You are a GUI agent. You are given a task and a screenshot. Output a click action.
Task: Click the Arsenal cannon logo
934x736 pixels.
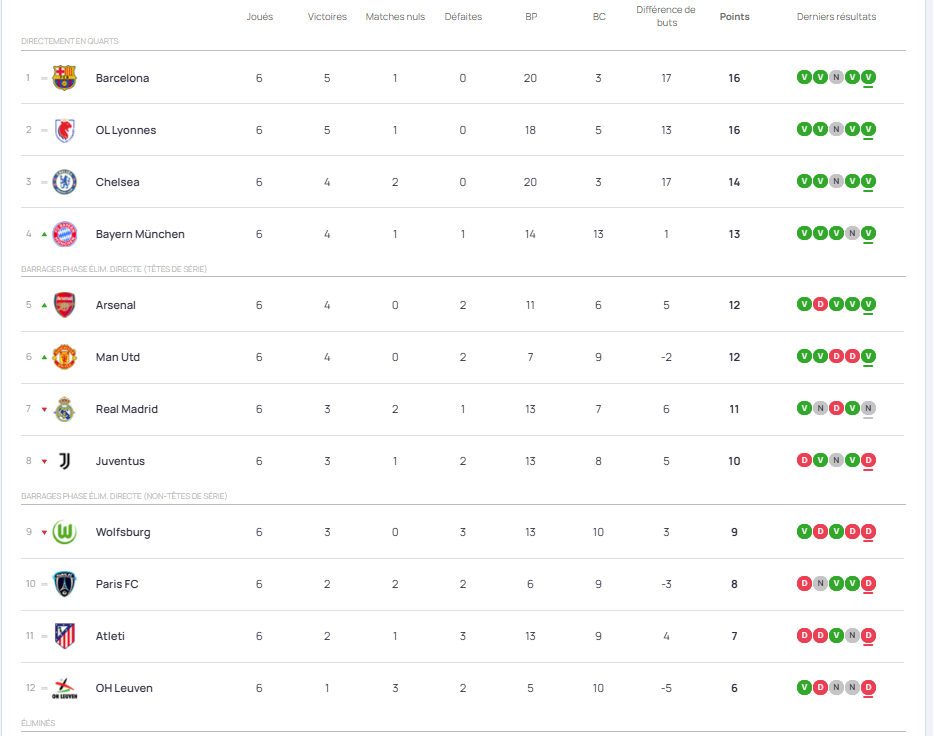(x=64, y=305)
